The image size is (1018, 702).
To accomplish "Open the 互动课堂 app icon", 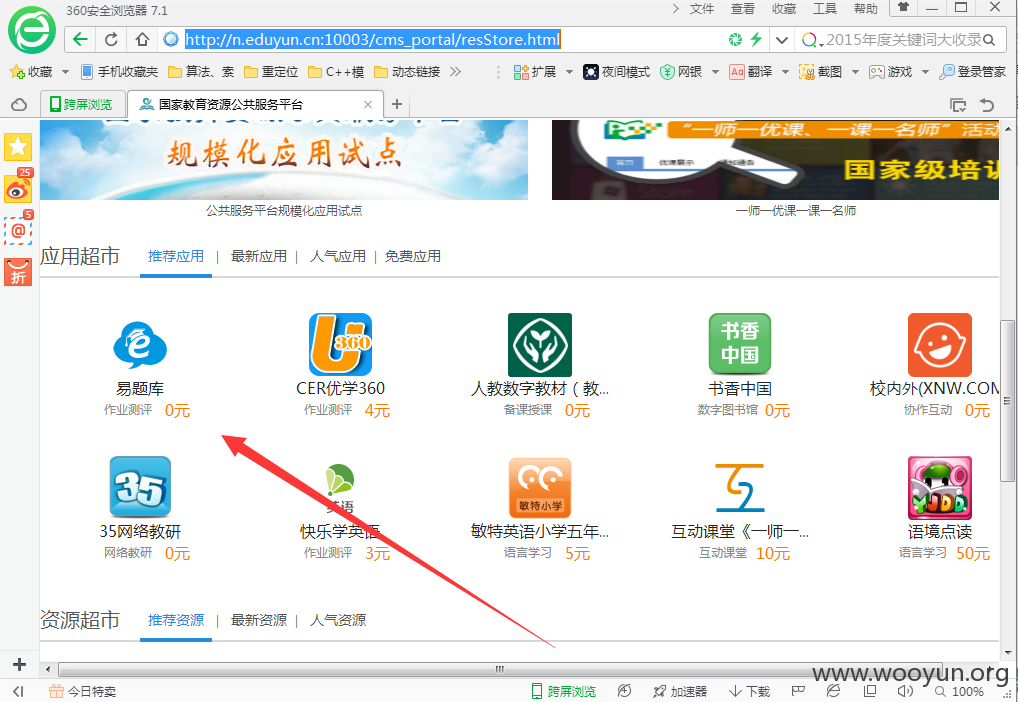I will 739,487.
